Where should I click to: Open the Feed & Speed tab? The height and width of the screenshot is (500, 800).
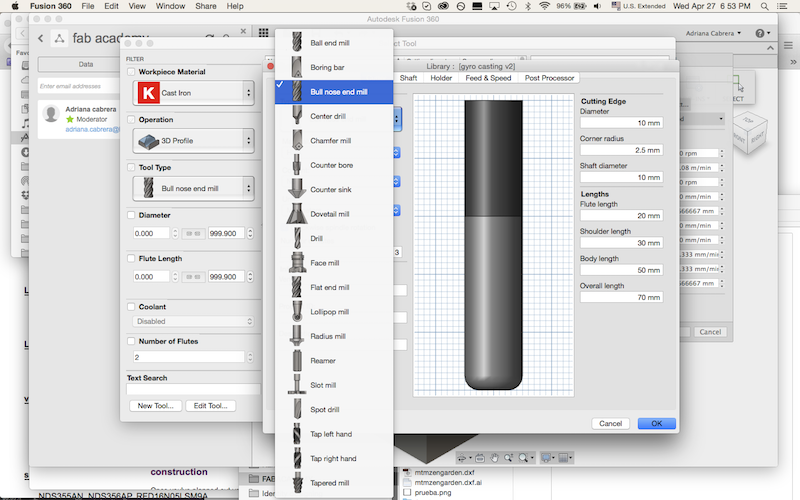click(488, 78)
